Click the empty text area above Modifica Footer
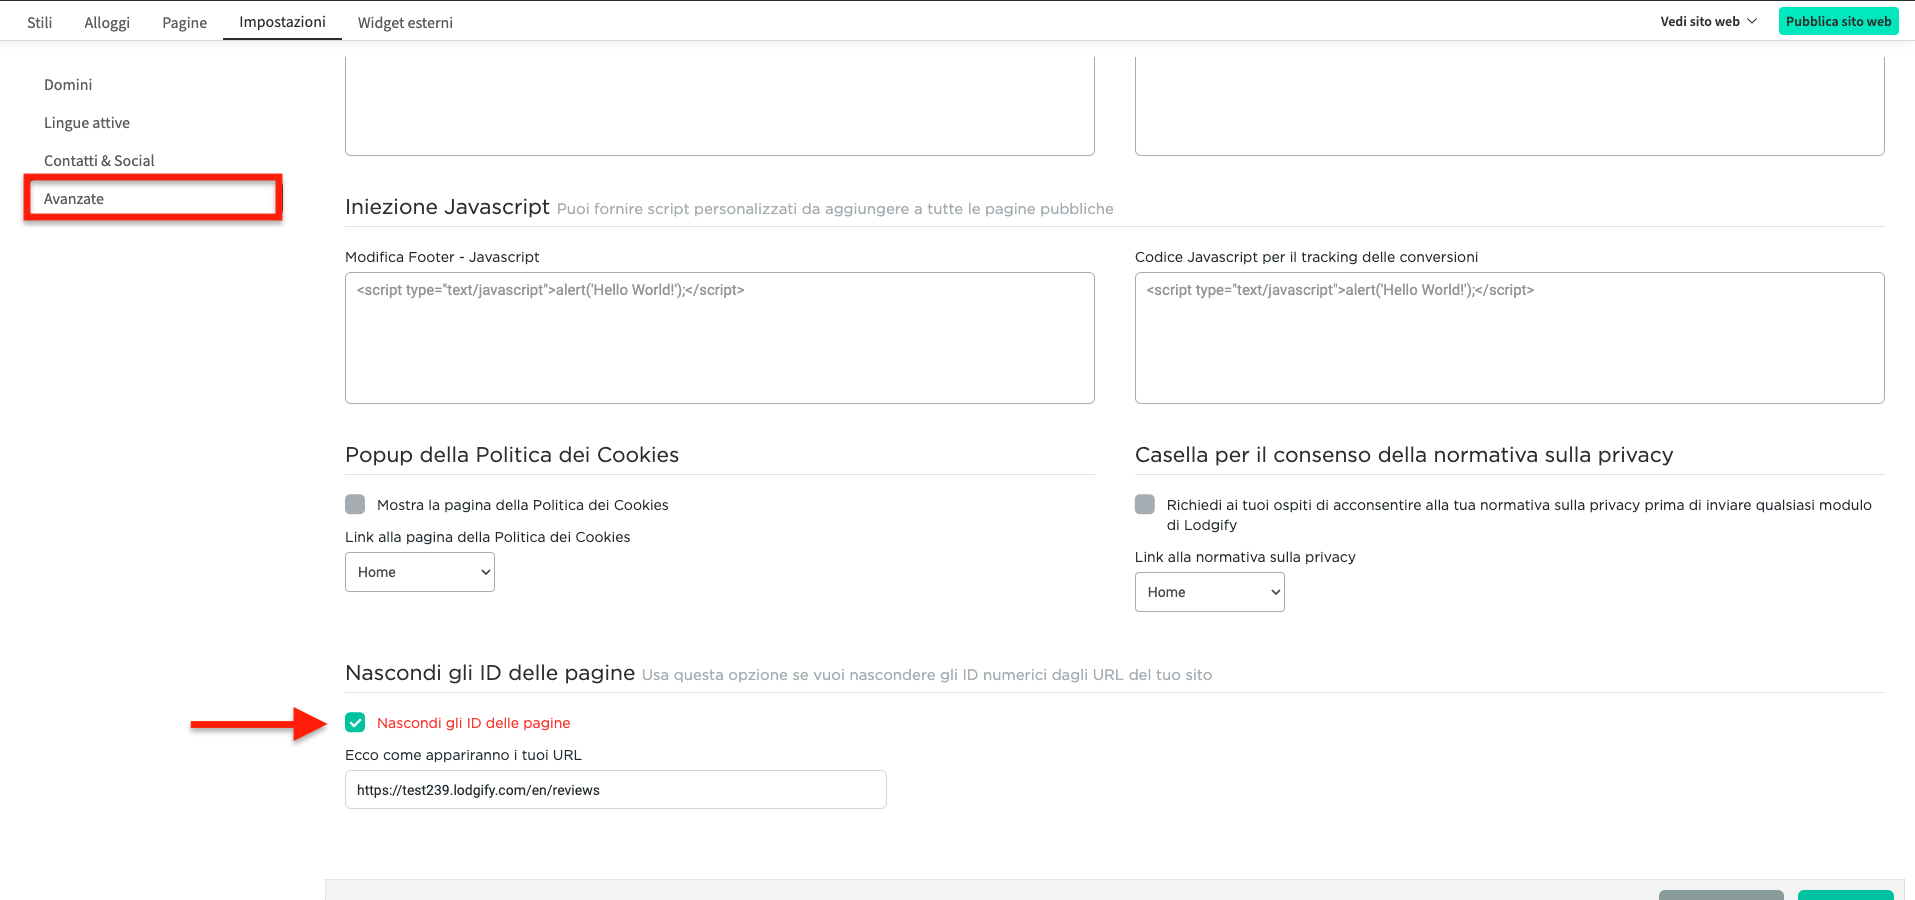1915x900 pixels. pos(720,106)
